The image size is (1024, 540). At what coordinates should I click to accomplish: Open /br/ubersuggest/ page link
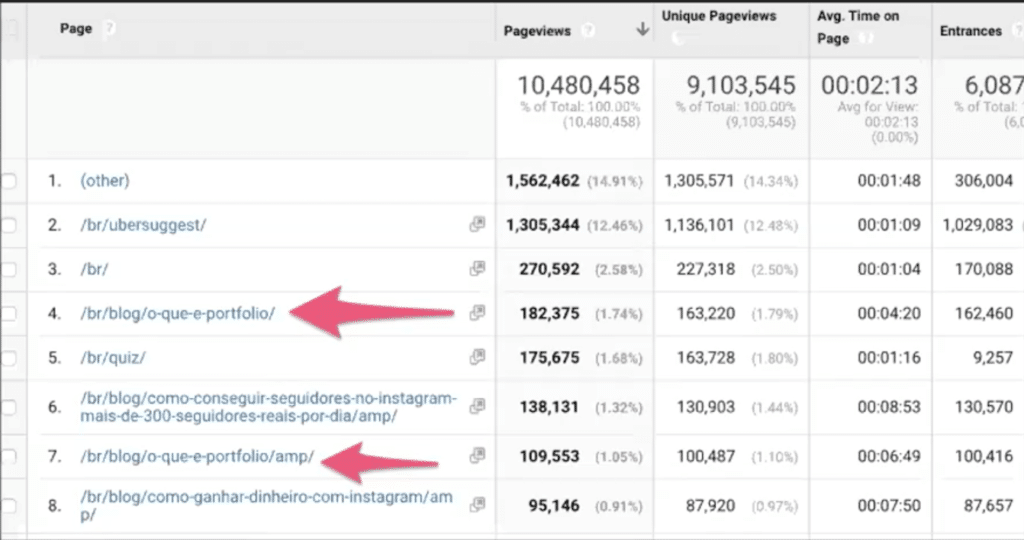pos(143,225)
